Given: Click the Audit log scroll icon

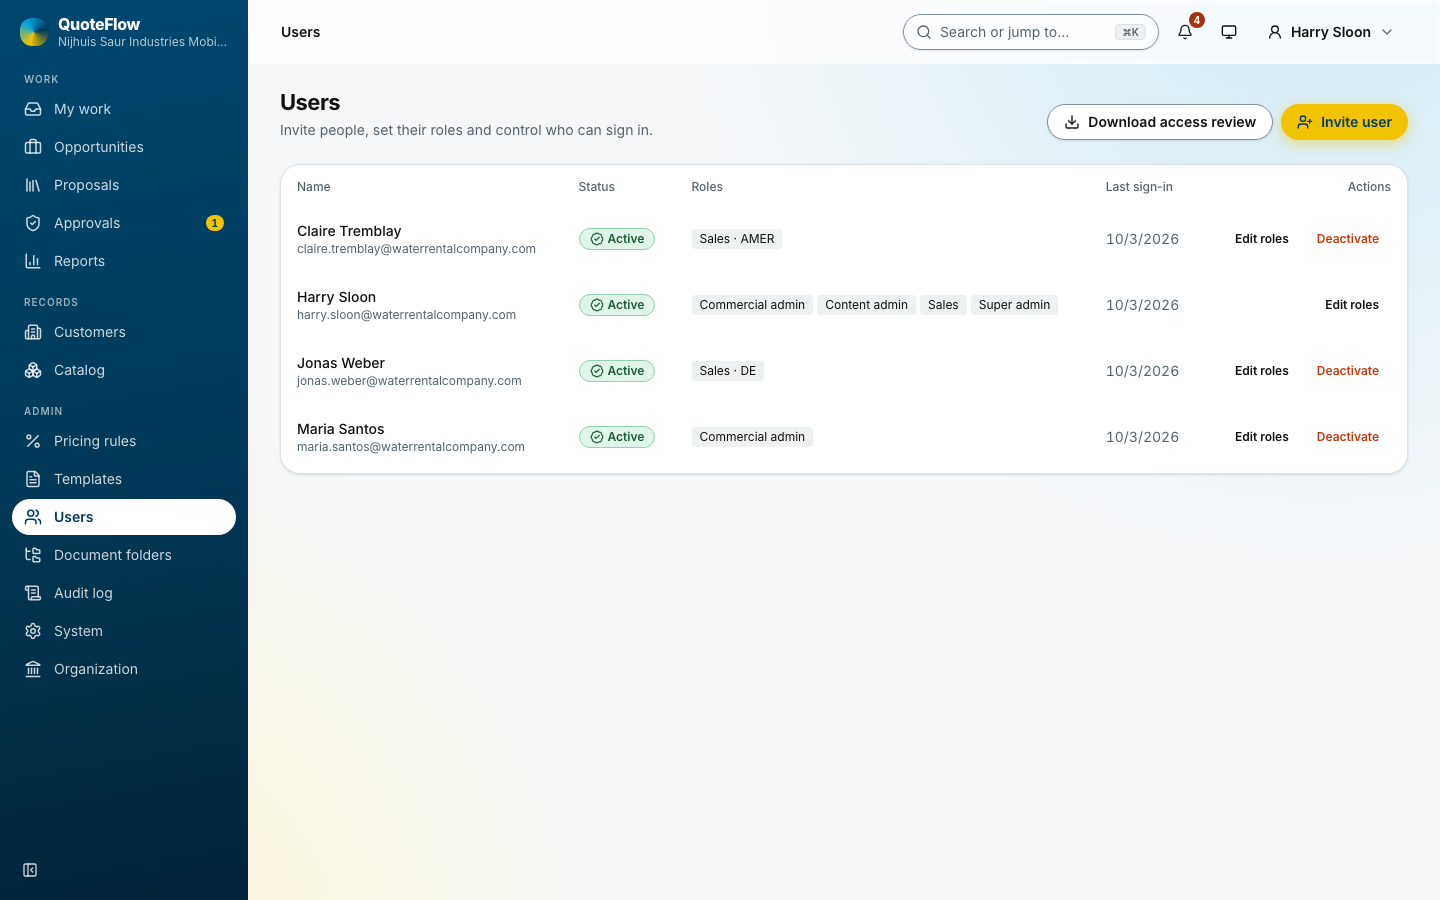Looking at the screenshot, I should point(33,593).
